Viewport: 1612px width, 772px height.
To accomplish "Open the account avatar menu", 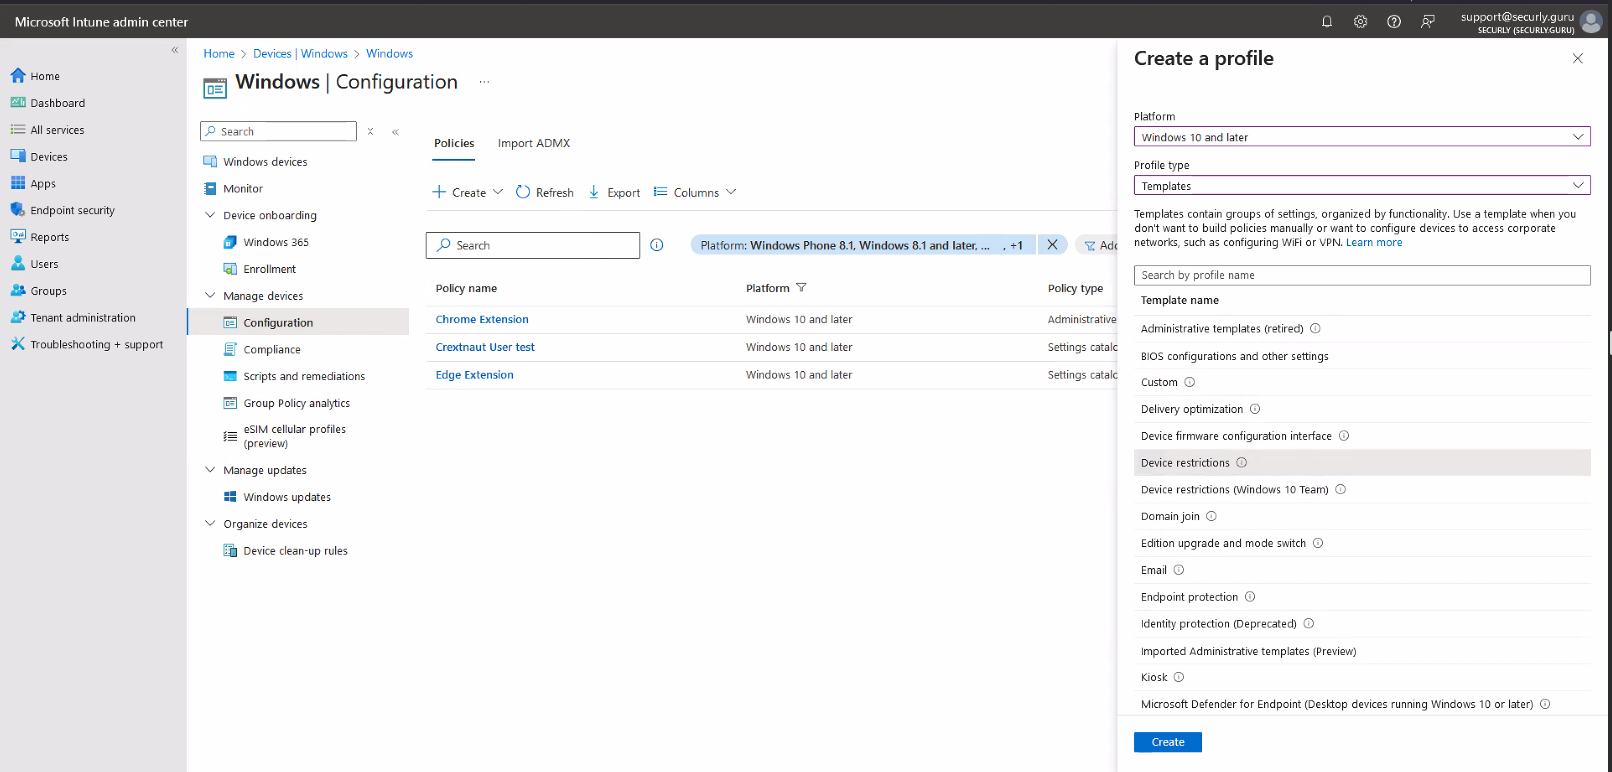I will pos(1591,22).
